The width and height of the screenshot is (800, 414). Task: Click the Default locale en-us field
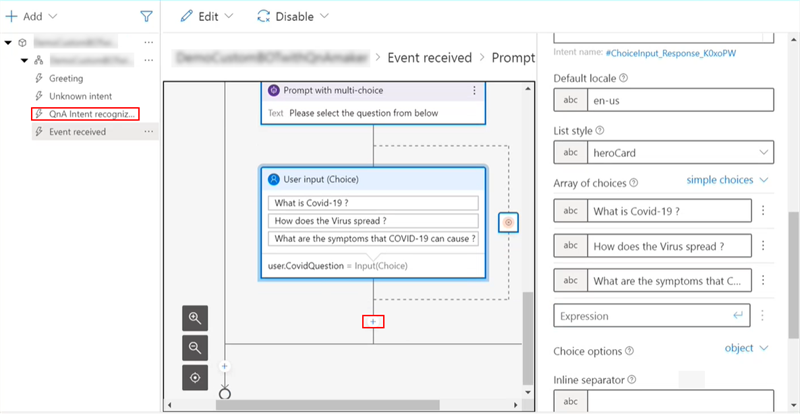(x=680, y=100)
